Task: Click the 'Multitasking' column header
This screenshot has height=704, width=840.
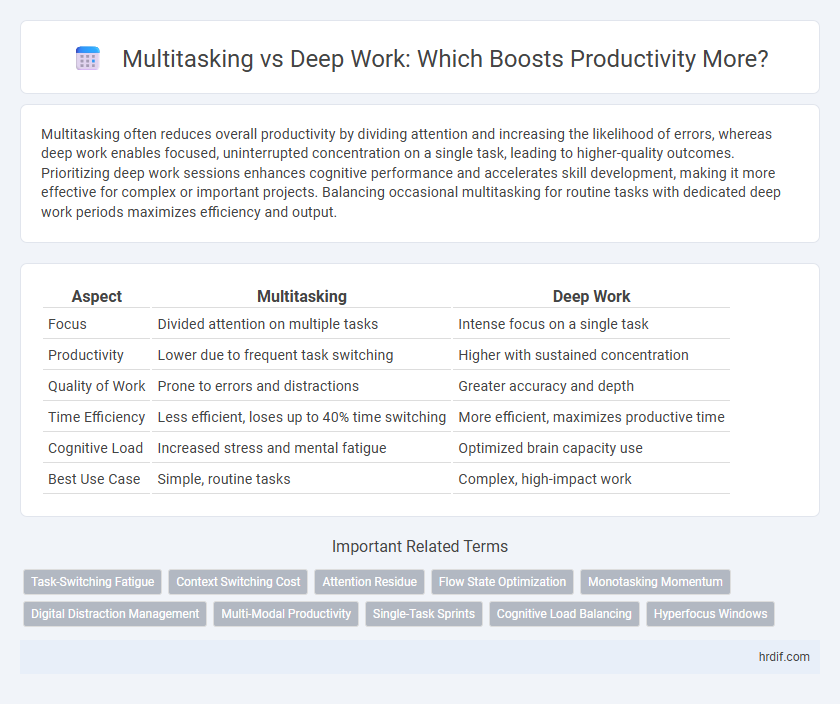Action: [302, 296]
